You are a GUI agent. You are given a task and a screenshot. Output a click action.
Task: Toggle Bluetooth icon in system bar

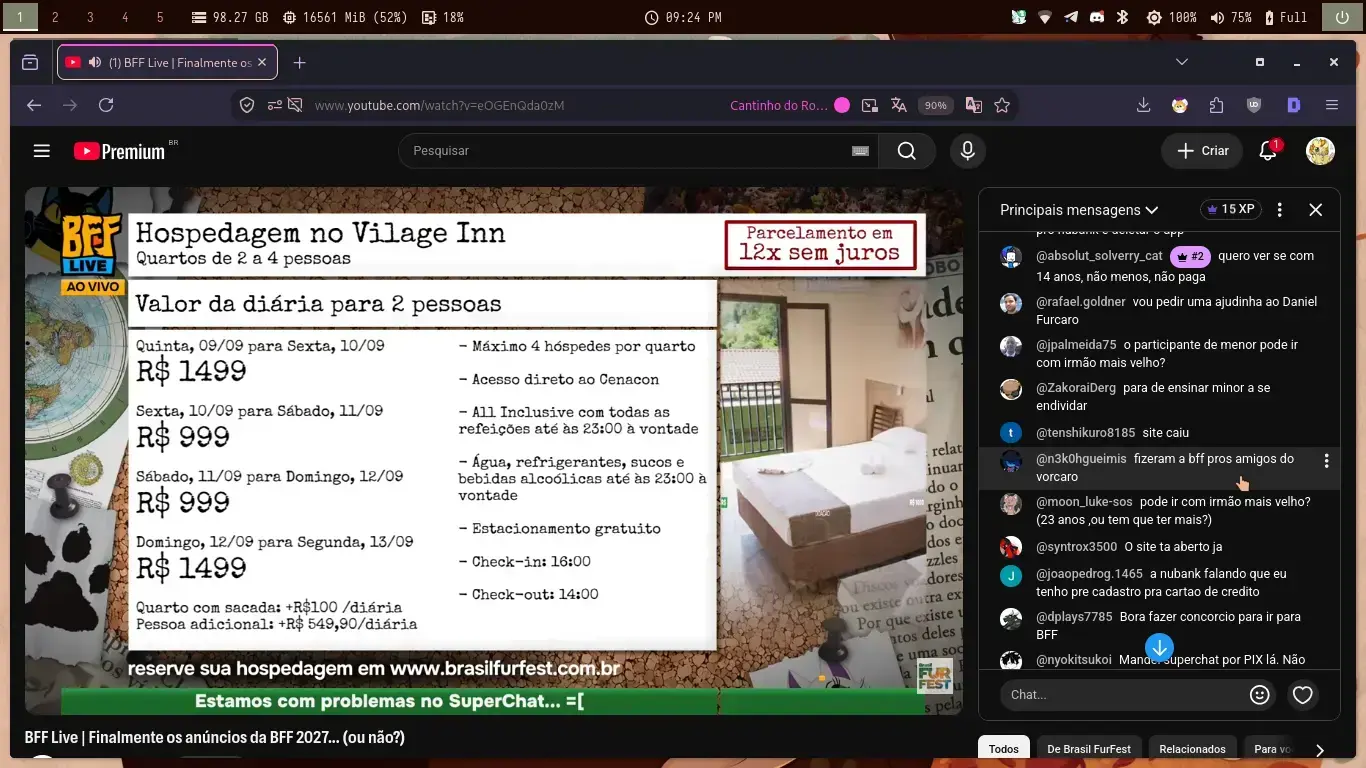tap(1122, 17)
